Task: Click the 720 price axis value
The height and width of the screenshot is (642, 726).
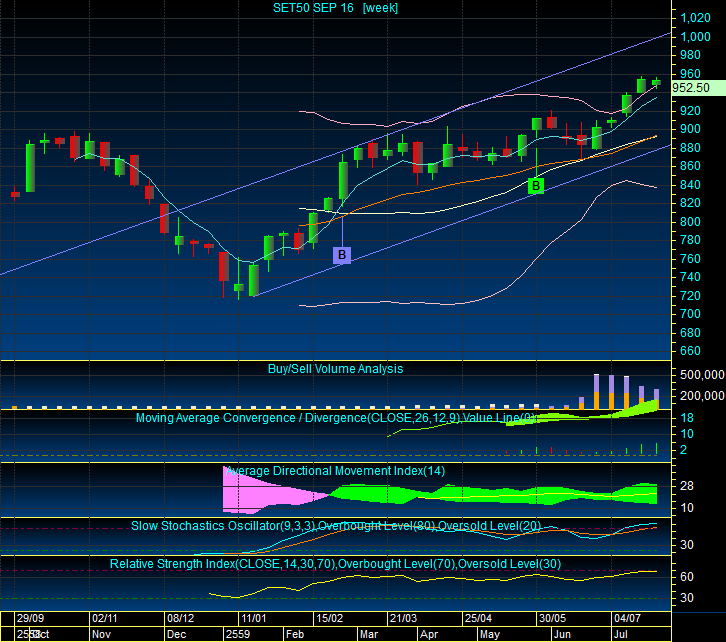Action: 690,296
